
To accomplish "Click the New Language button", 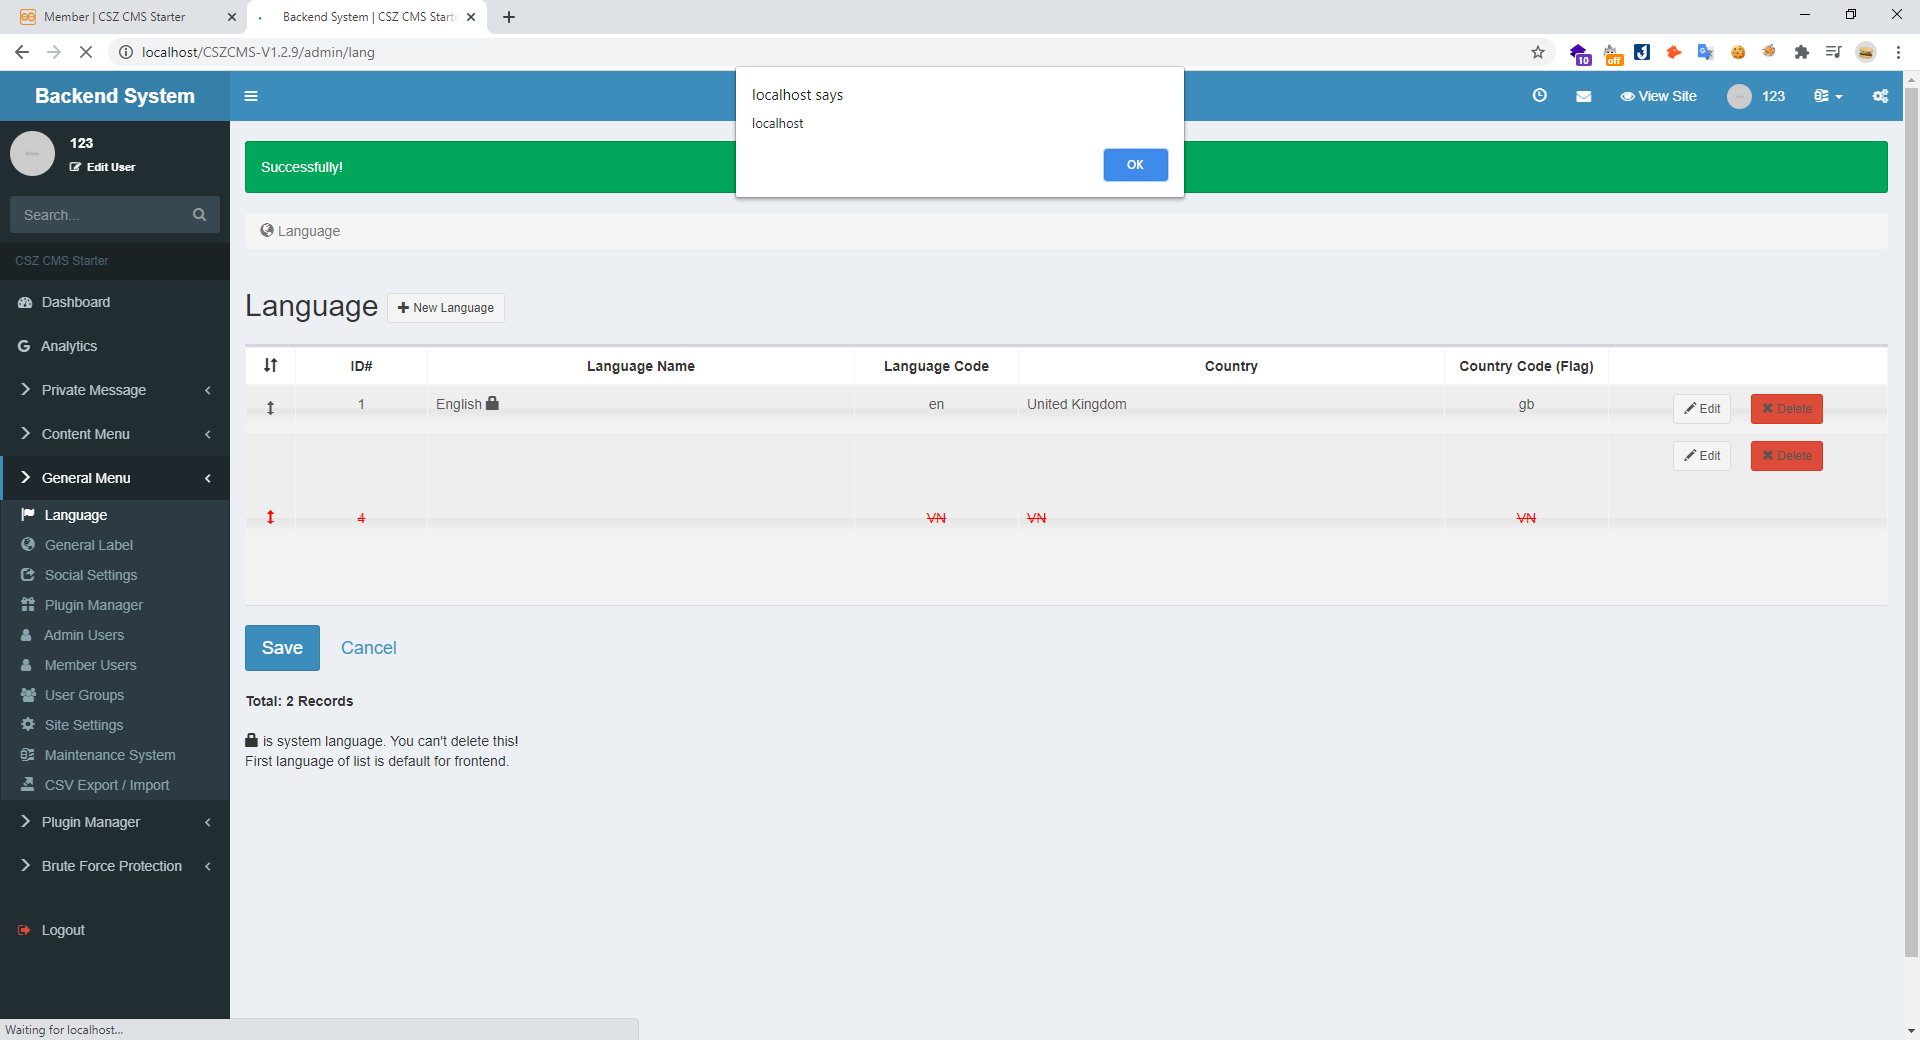I will coord(446,308).
